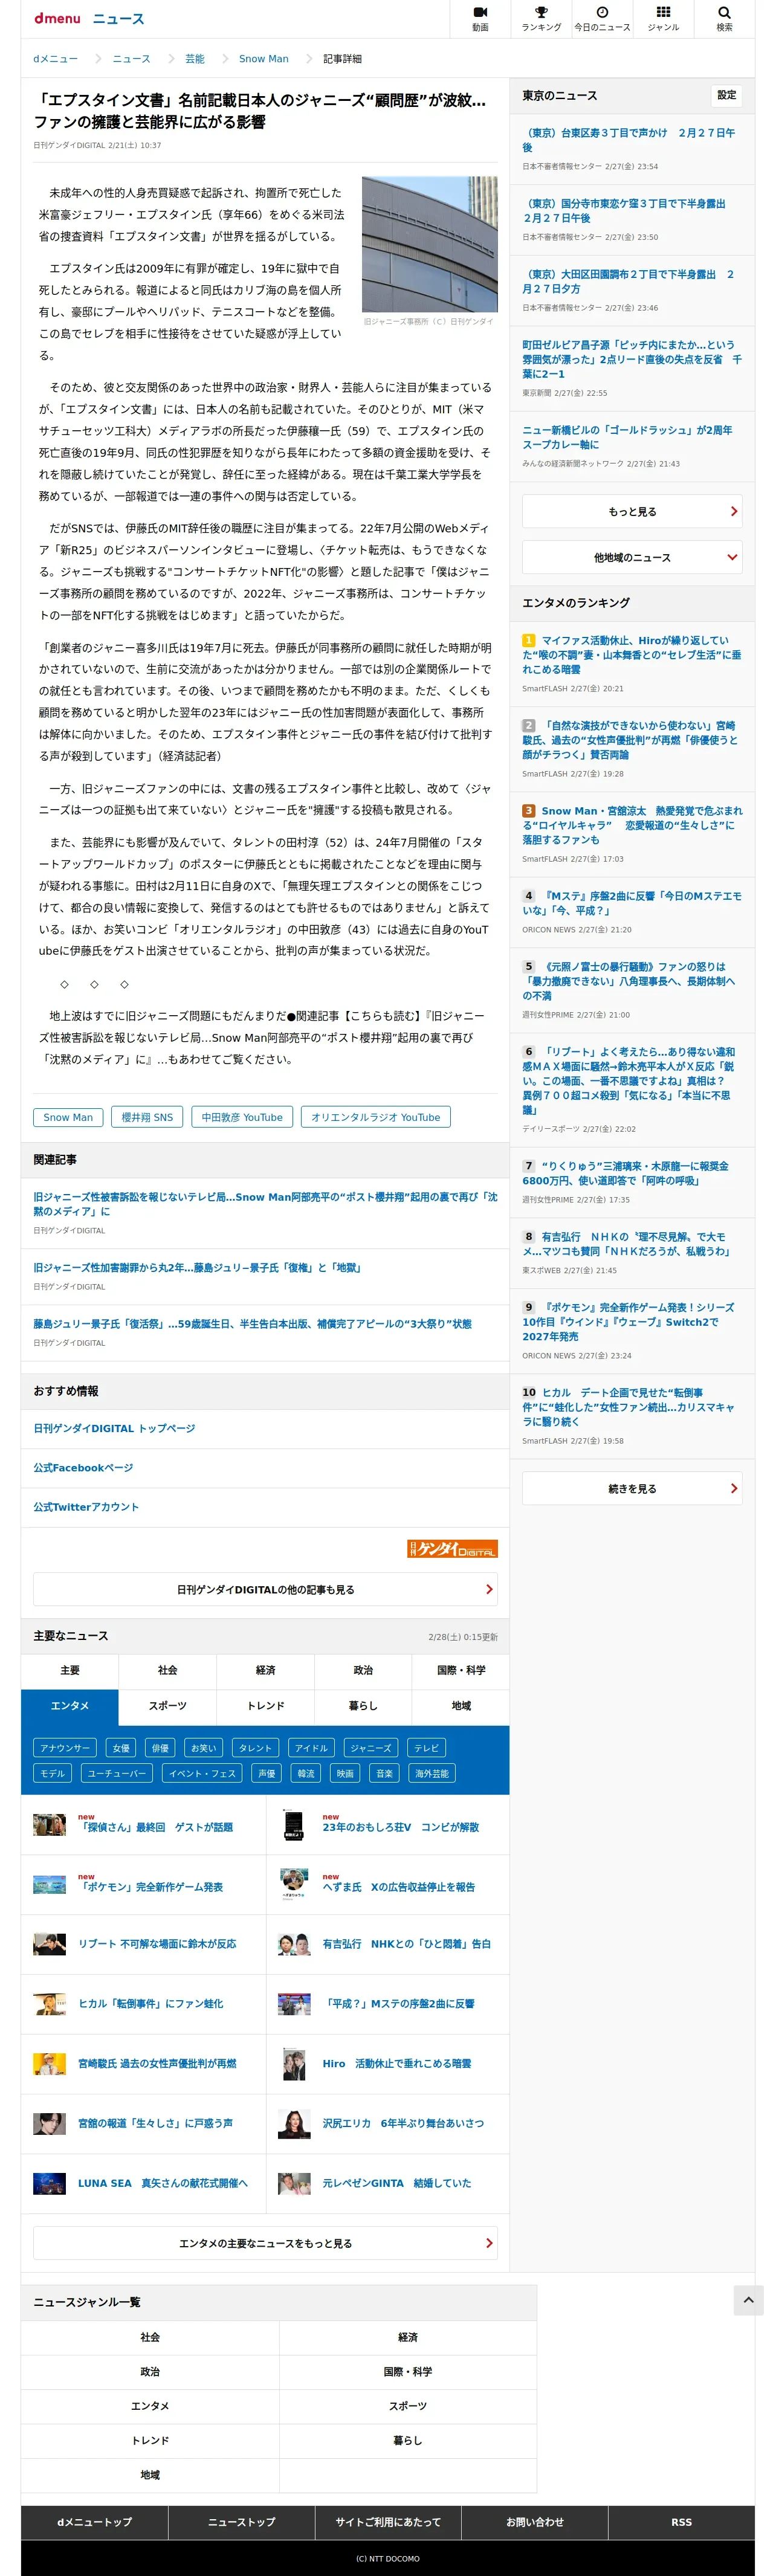
Task: Open 今日のニュース clock icon
Action: (602, 19)
